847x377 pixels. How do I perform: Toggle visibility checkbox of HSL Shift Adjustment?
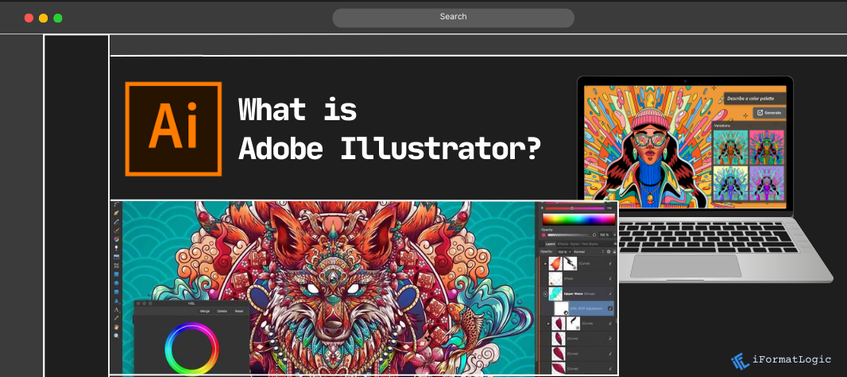click(x=610, y=308)
